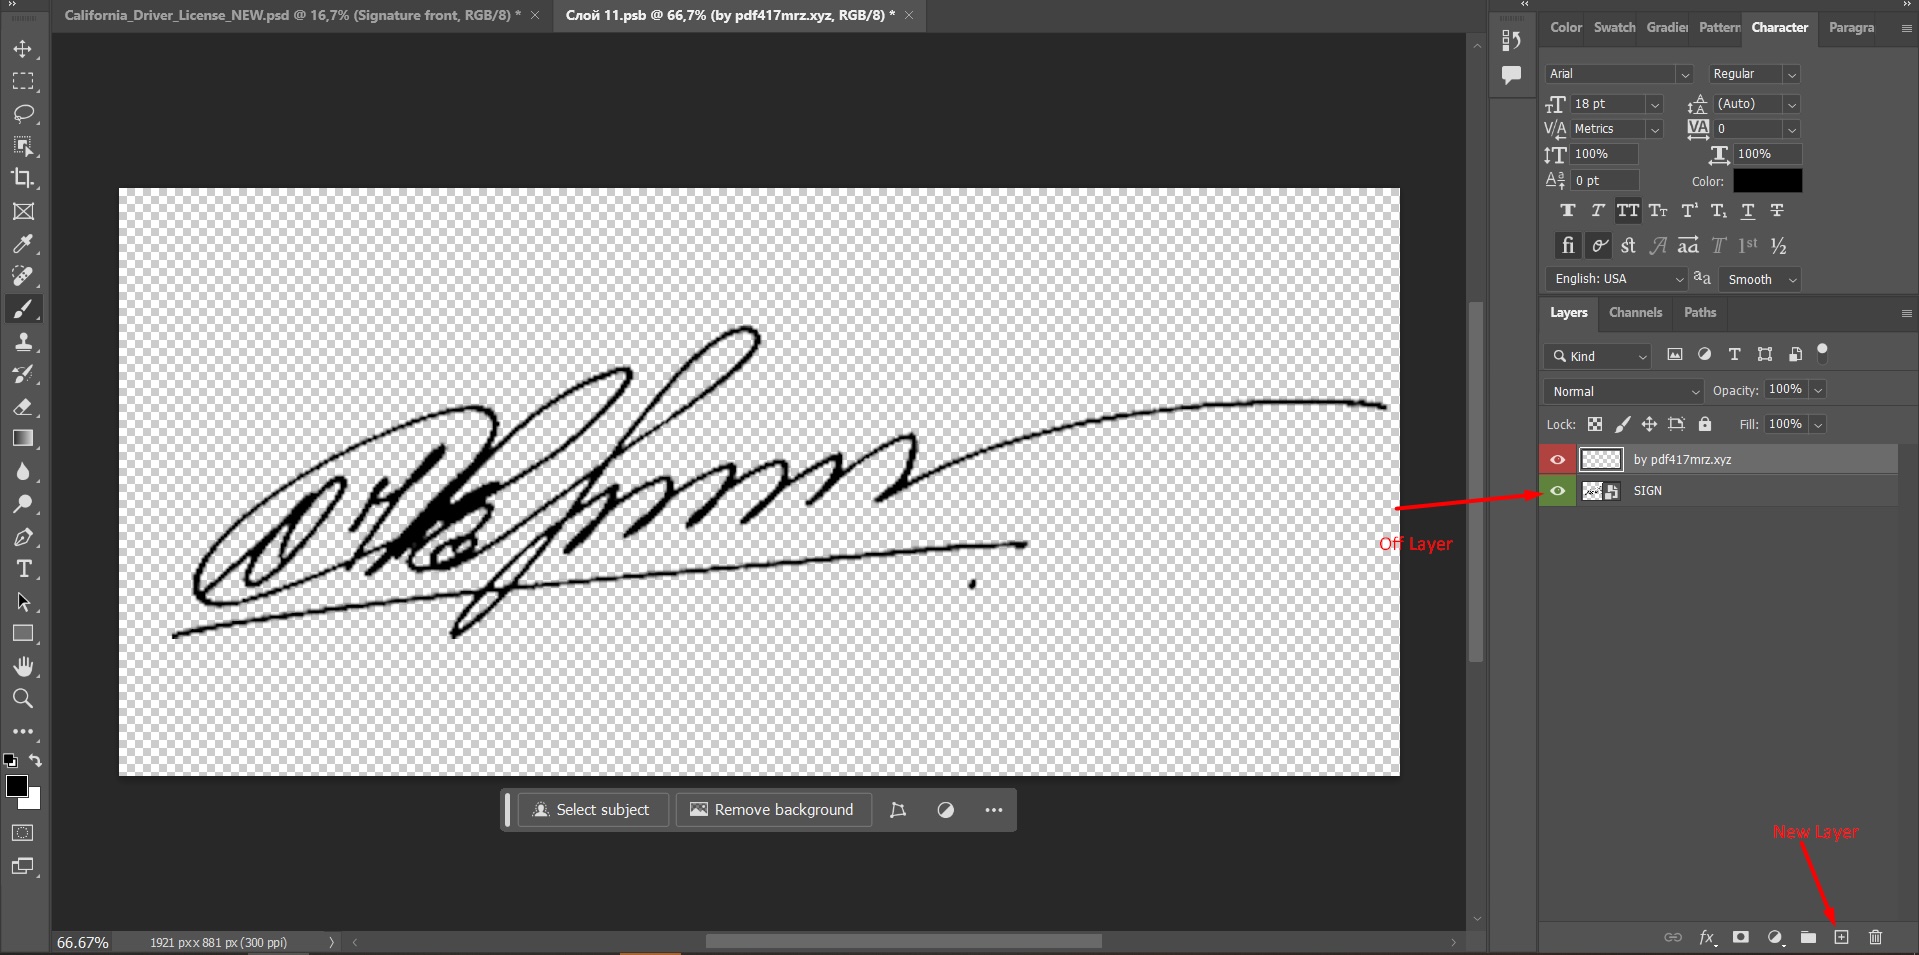Image resolution: width=1919 pixels, height=955 pixels.
Task: Open the anti-aliasing dropdown set to Smooth
Action: 1758,279
